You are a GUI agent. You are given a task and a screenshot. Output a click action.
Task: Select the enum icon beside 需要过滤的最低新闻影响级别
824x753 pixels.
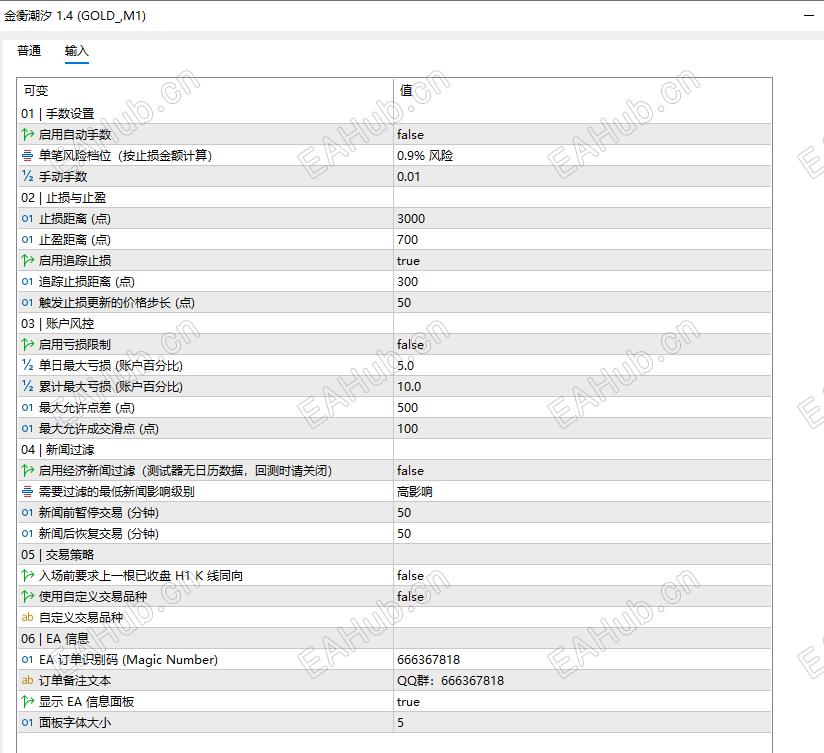[27, 492]
